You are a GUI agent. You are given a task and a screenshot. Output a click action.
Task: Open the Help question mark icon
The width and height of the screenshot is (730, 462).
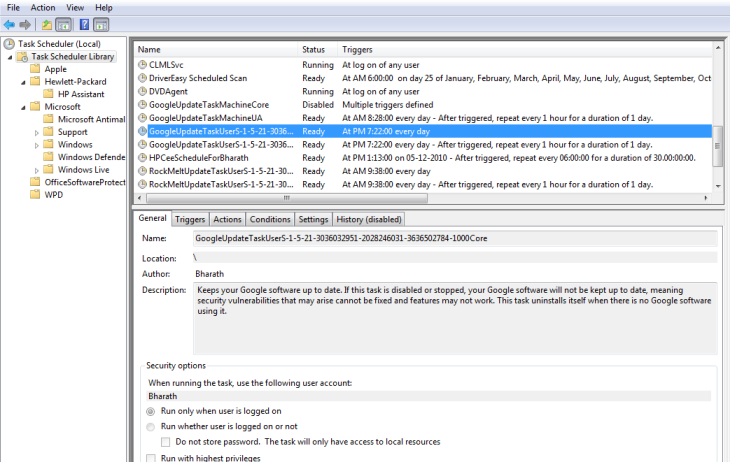pyautogui.click(x=84, y=25)
